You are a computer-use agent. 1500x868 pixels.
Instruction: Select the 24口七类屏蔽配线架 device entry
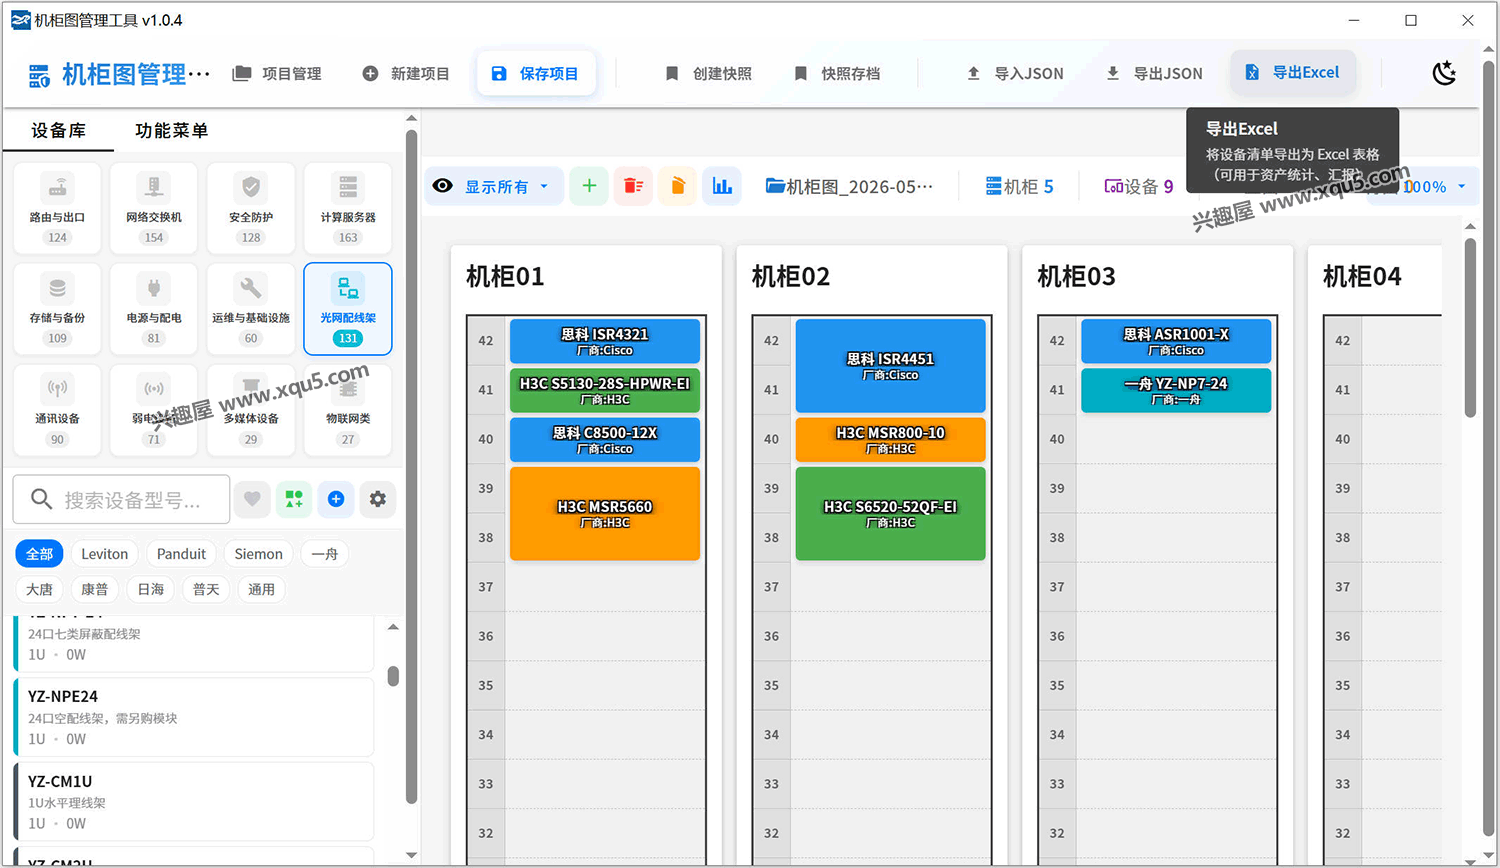click(x=194, y=643)
